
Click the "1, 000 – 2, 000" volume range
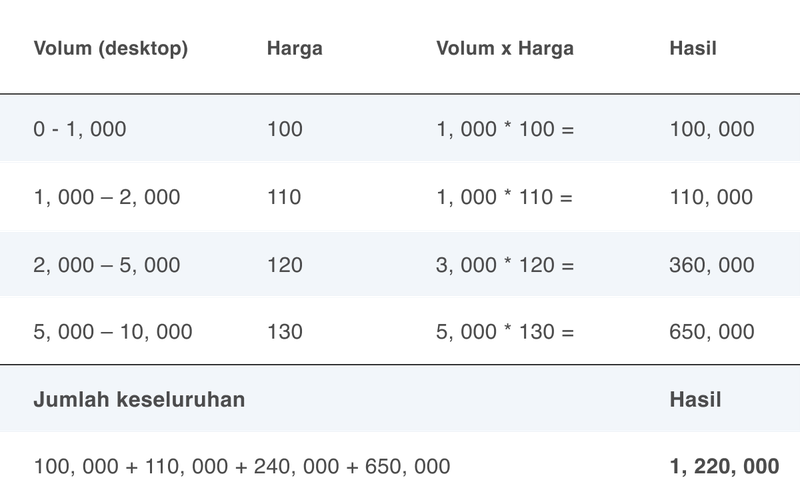(107, 197)
